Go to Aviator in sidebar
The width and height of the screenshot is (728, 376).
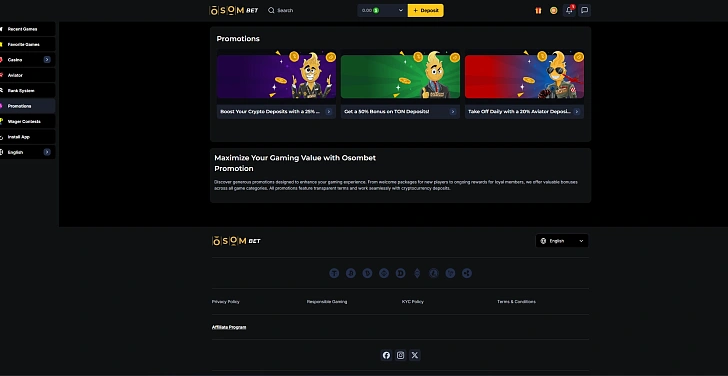27,75
